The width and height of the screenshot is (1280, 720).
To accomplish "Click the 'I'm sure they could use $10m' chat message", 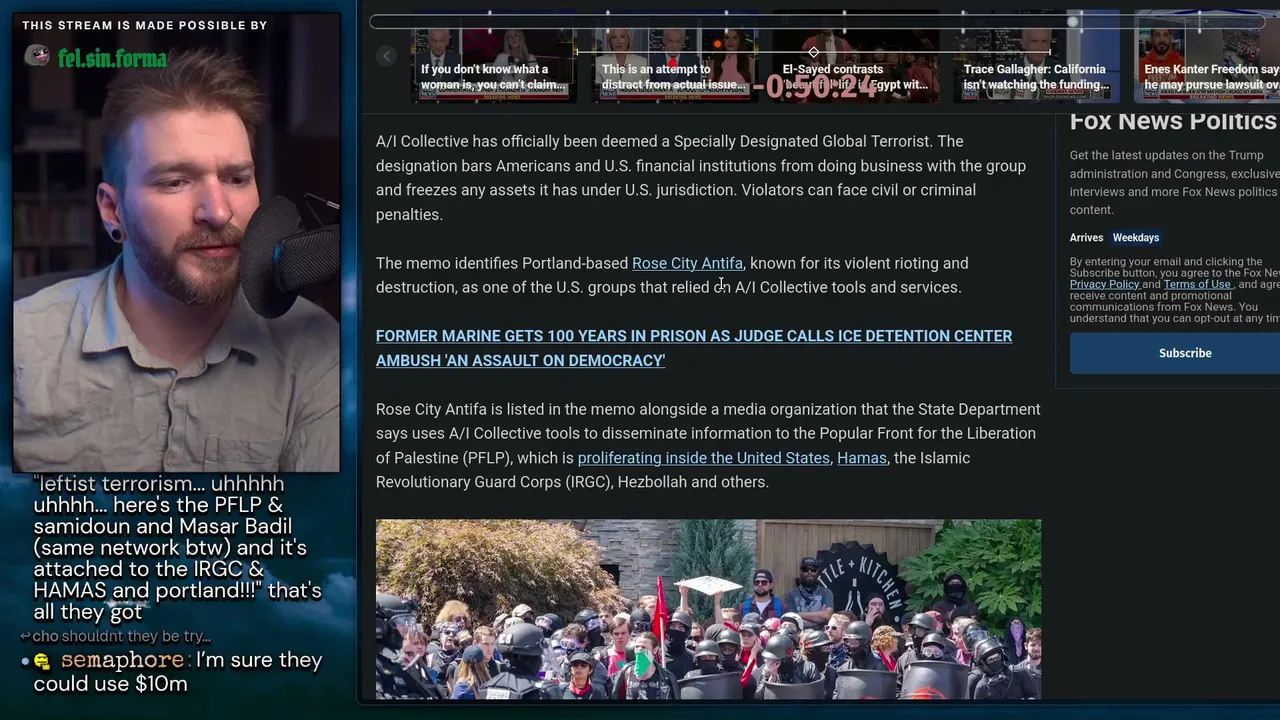I will click(178, 672).
